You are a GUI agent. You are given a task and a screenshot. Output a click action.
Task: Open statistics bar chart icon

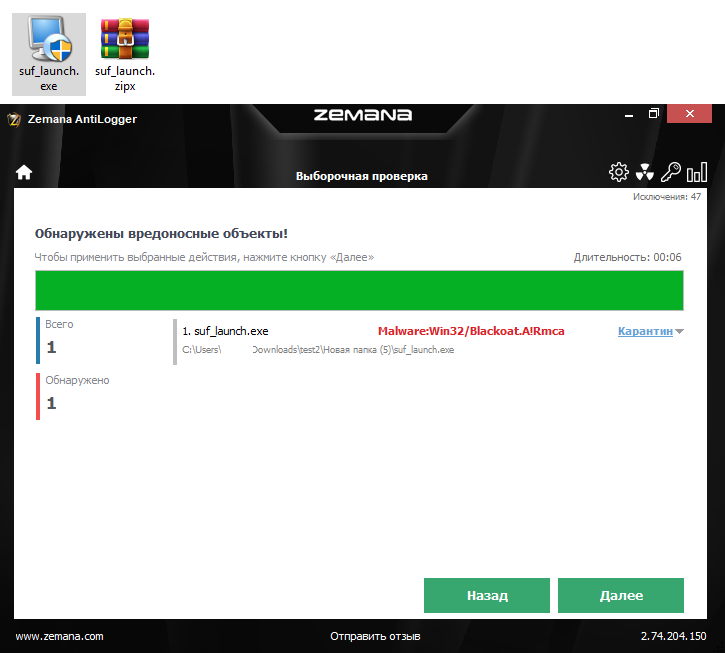pyautogui.click(x=697, y=172)
